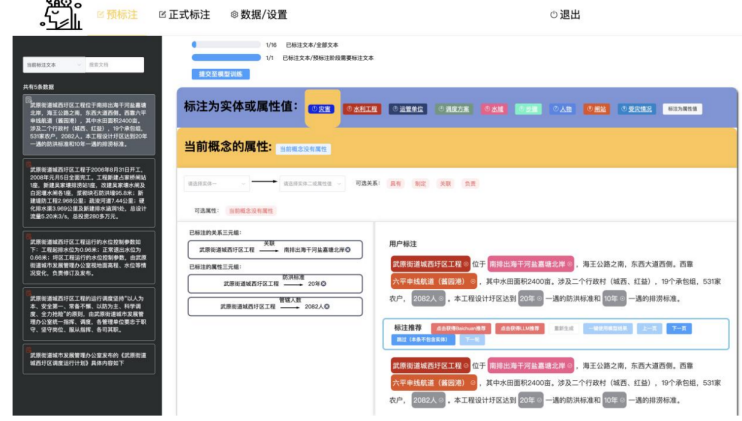This screenshot has height=421, width=742.
Task: Select the 人物 entity tag
Action: [563, 108]
